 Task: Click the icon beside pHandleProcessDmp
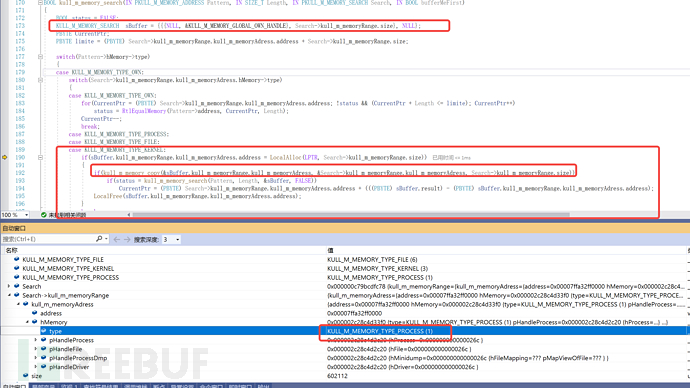(x=44, y=358)
